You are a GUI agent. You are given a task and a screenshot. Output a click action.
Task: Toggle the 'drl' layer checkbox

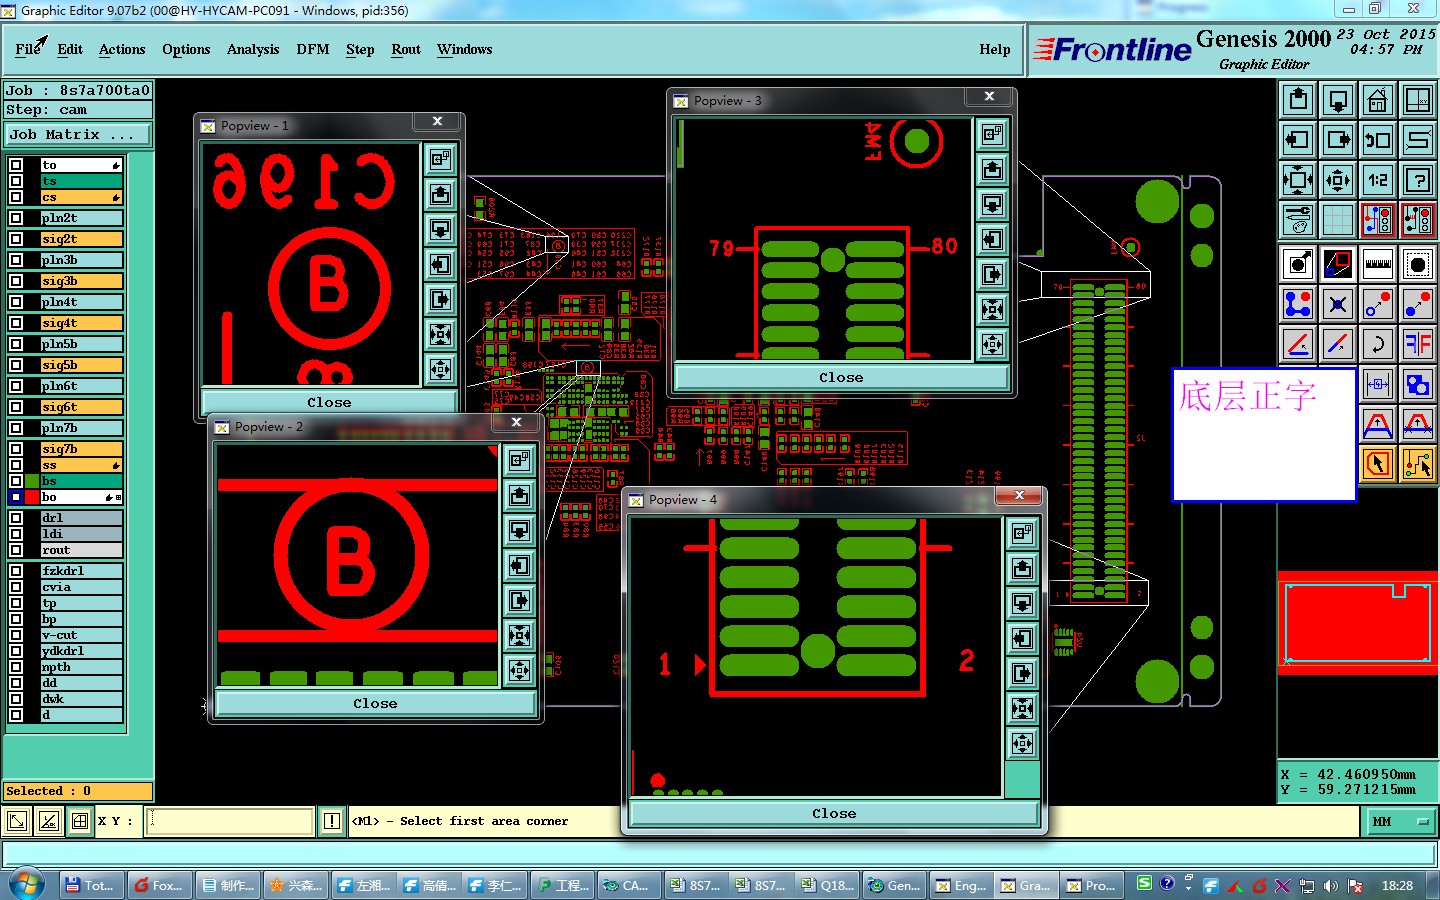pos(16,518)
